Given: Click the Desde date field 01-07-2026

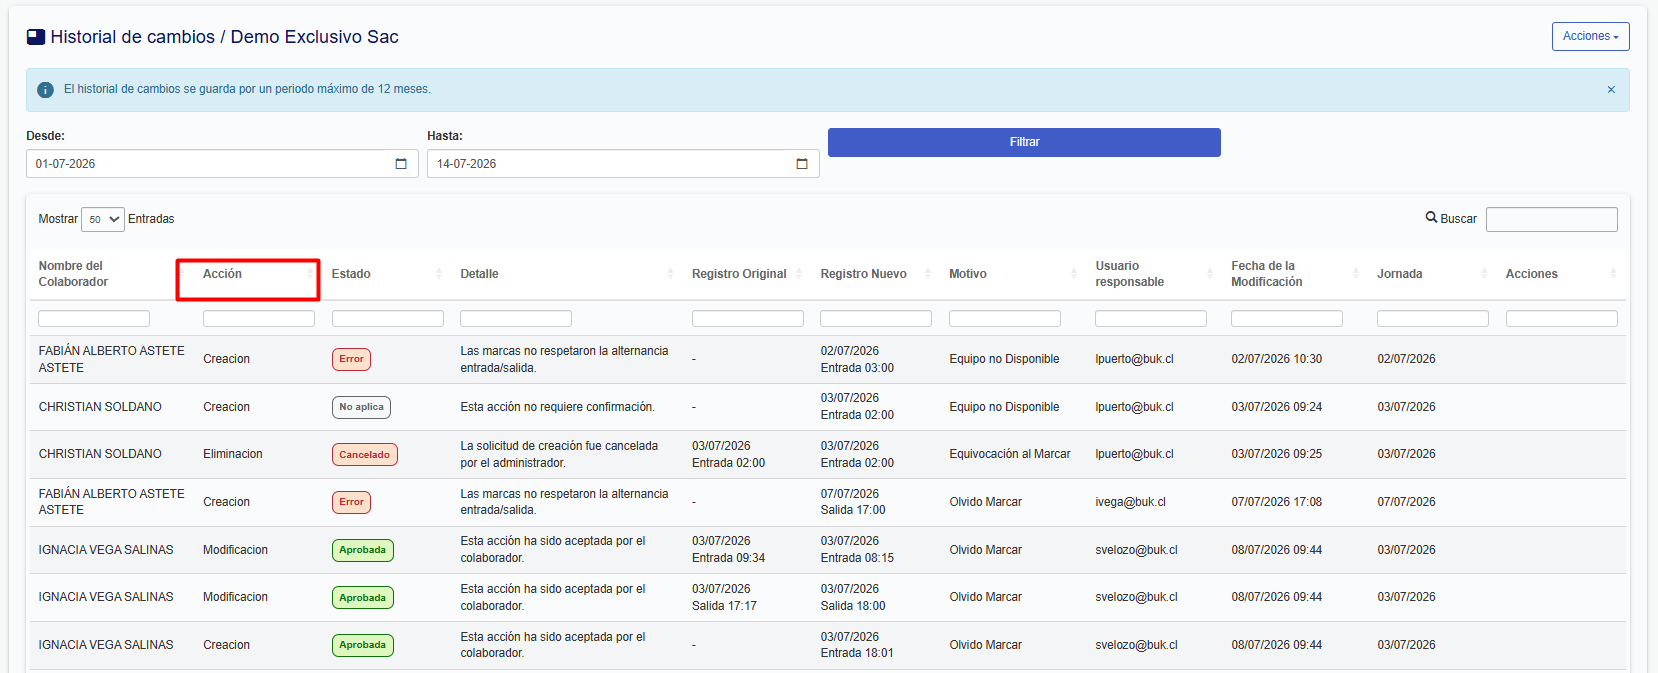Looking at the screenshot, I should (x=222, y=164).
